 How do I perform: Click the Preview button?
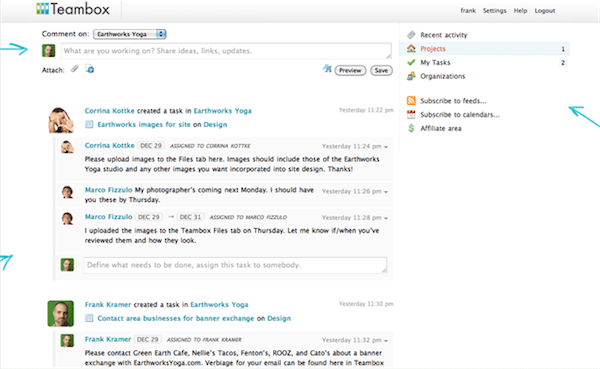(350, 70)
